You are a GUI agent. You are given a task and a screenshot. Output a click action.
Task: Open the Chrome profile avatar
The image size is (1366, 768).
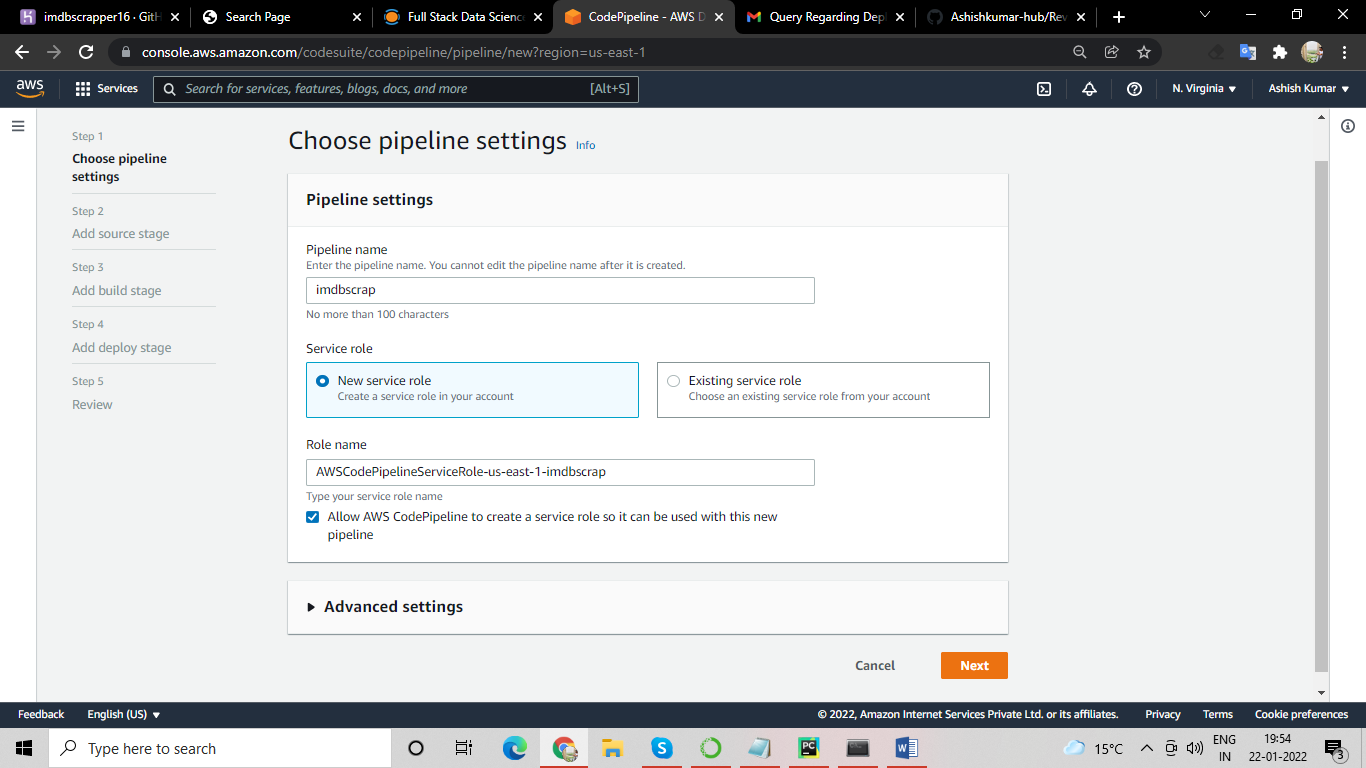point(1312,52)
